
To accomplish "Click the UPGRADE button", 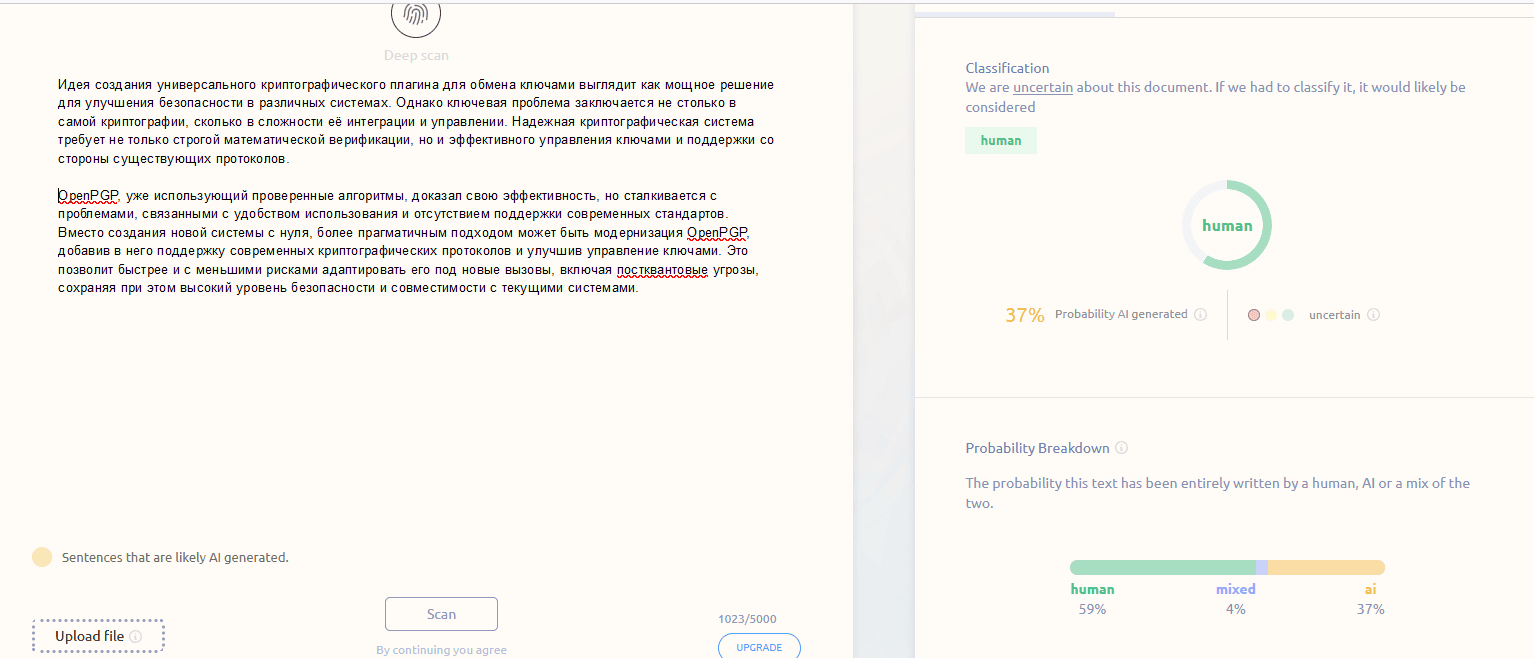I will click(x=759, y=646).
